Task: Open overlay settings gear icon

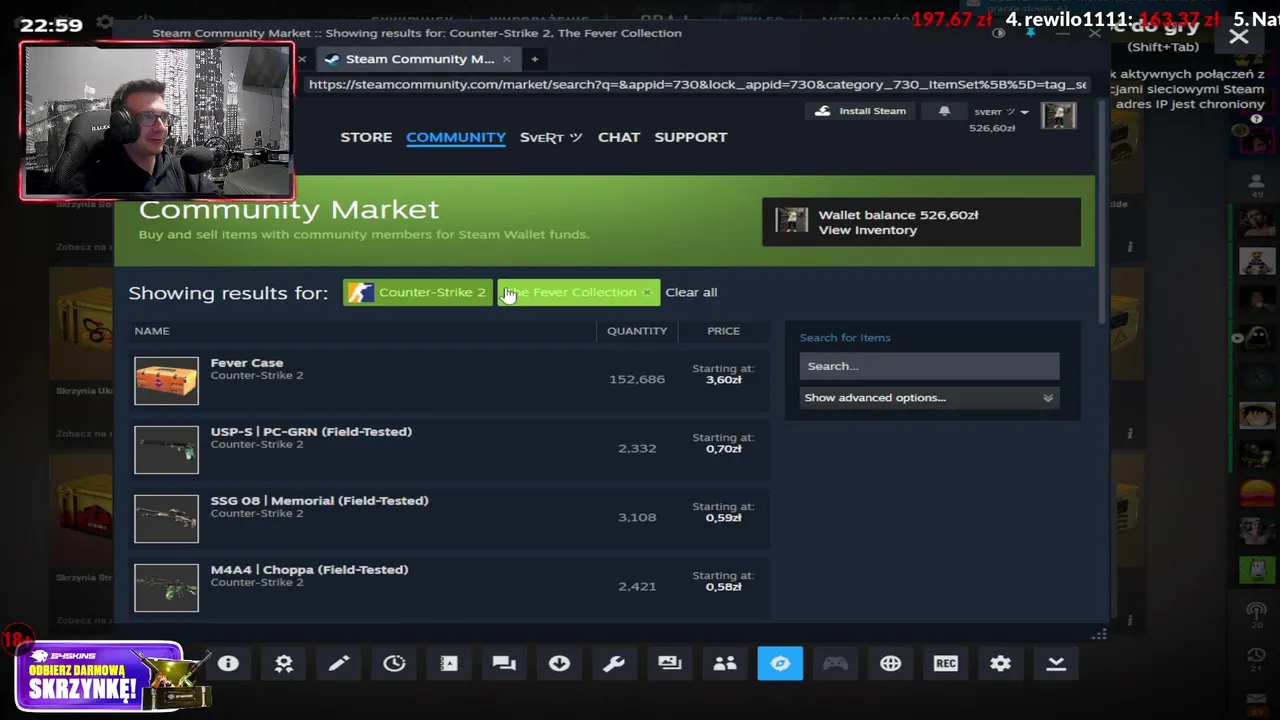Action: point(1000,664)
